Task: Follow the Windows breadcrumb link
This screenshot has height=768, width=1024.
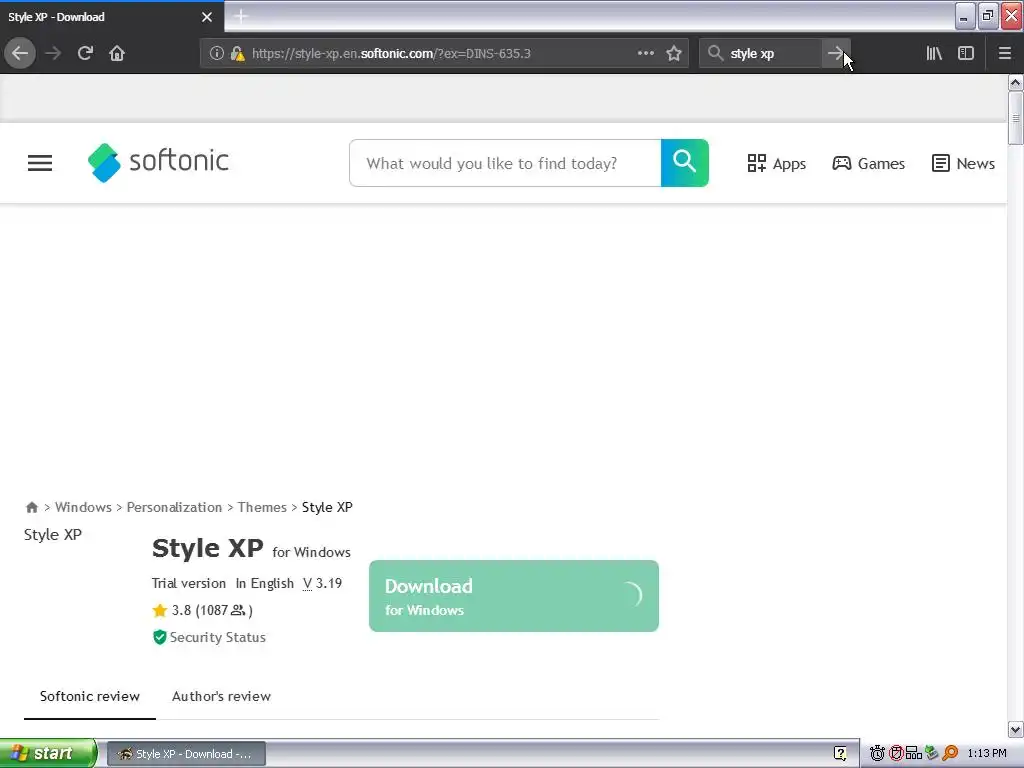Action: click(x=83, y=507)
